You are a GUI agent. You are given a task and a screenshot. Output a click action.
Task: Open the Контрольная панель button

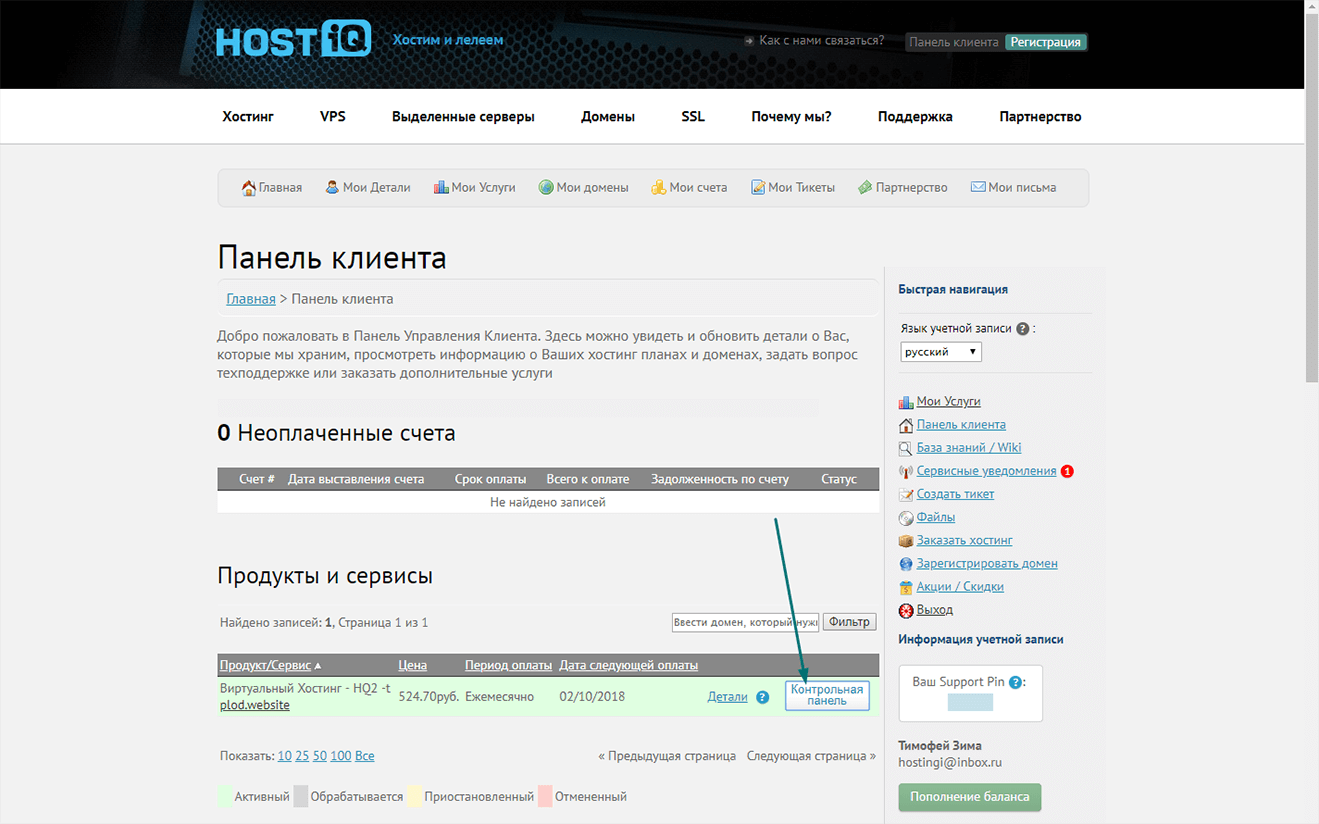click(827, 696)
